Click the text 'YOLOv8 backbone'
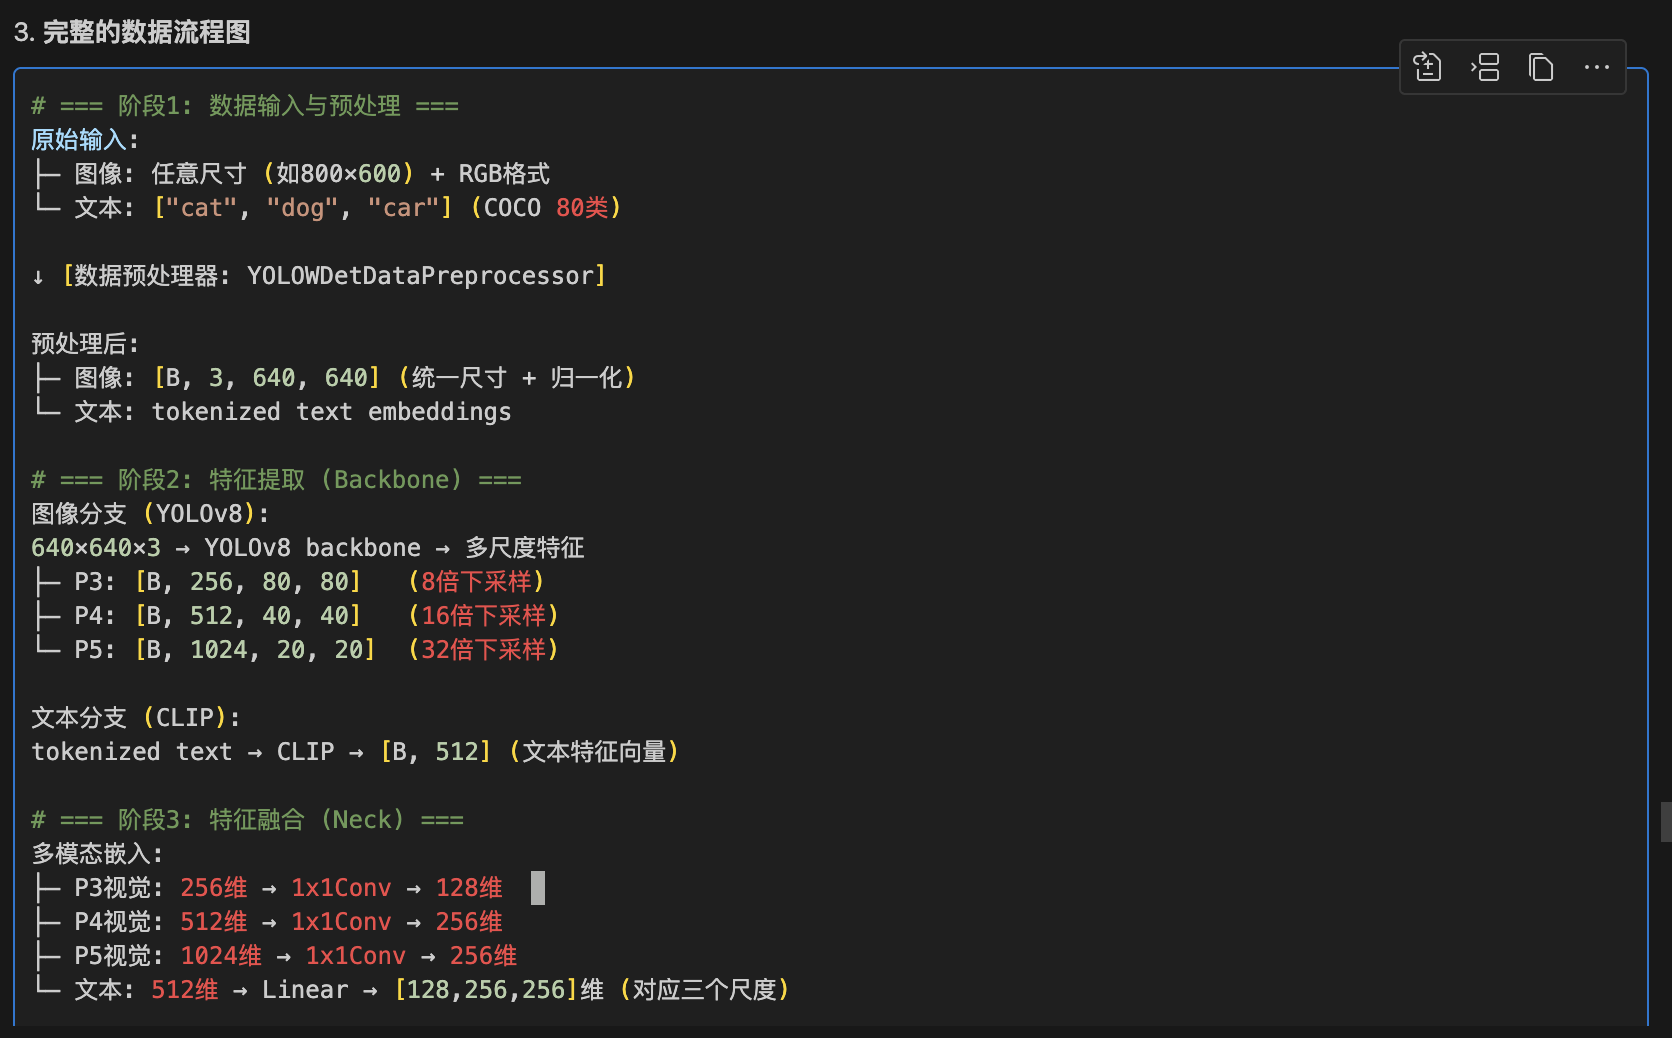Image resolution: width=1672 pixels, height=1038 pixels. pos(312,548)
